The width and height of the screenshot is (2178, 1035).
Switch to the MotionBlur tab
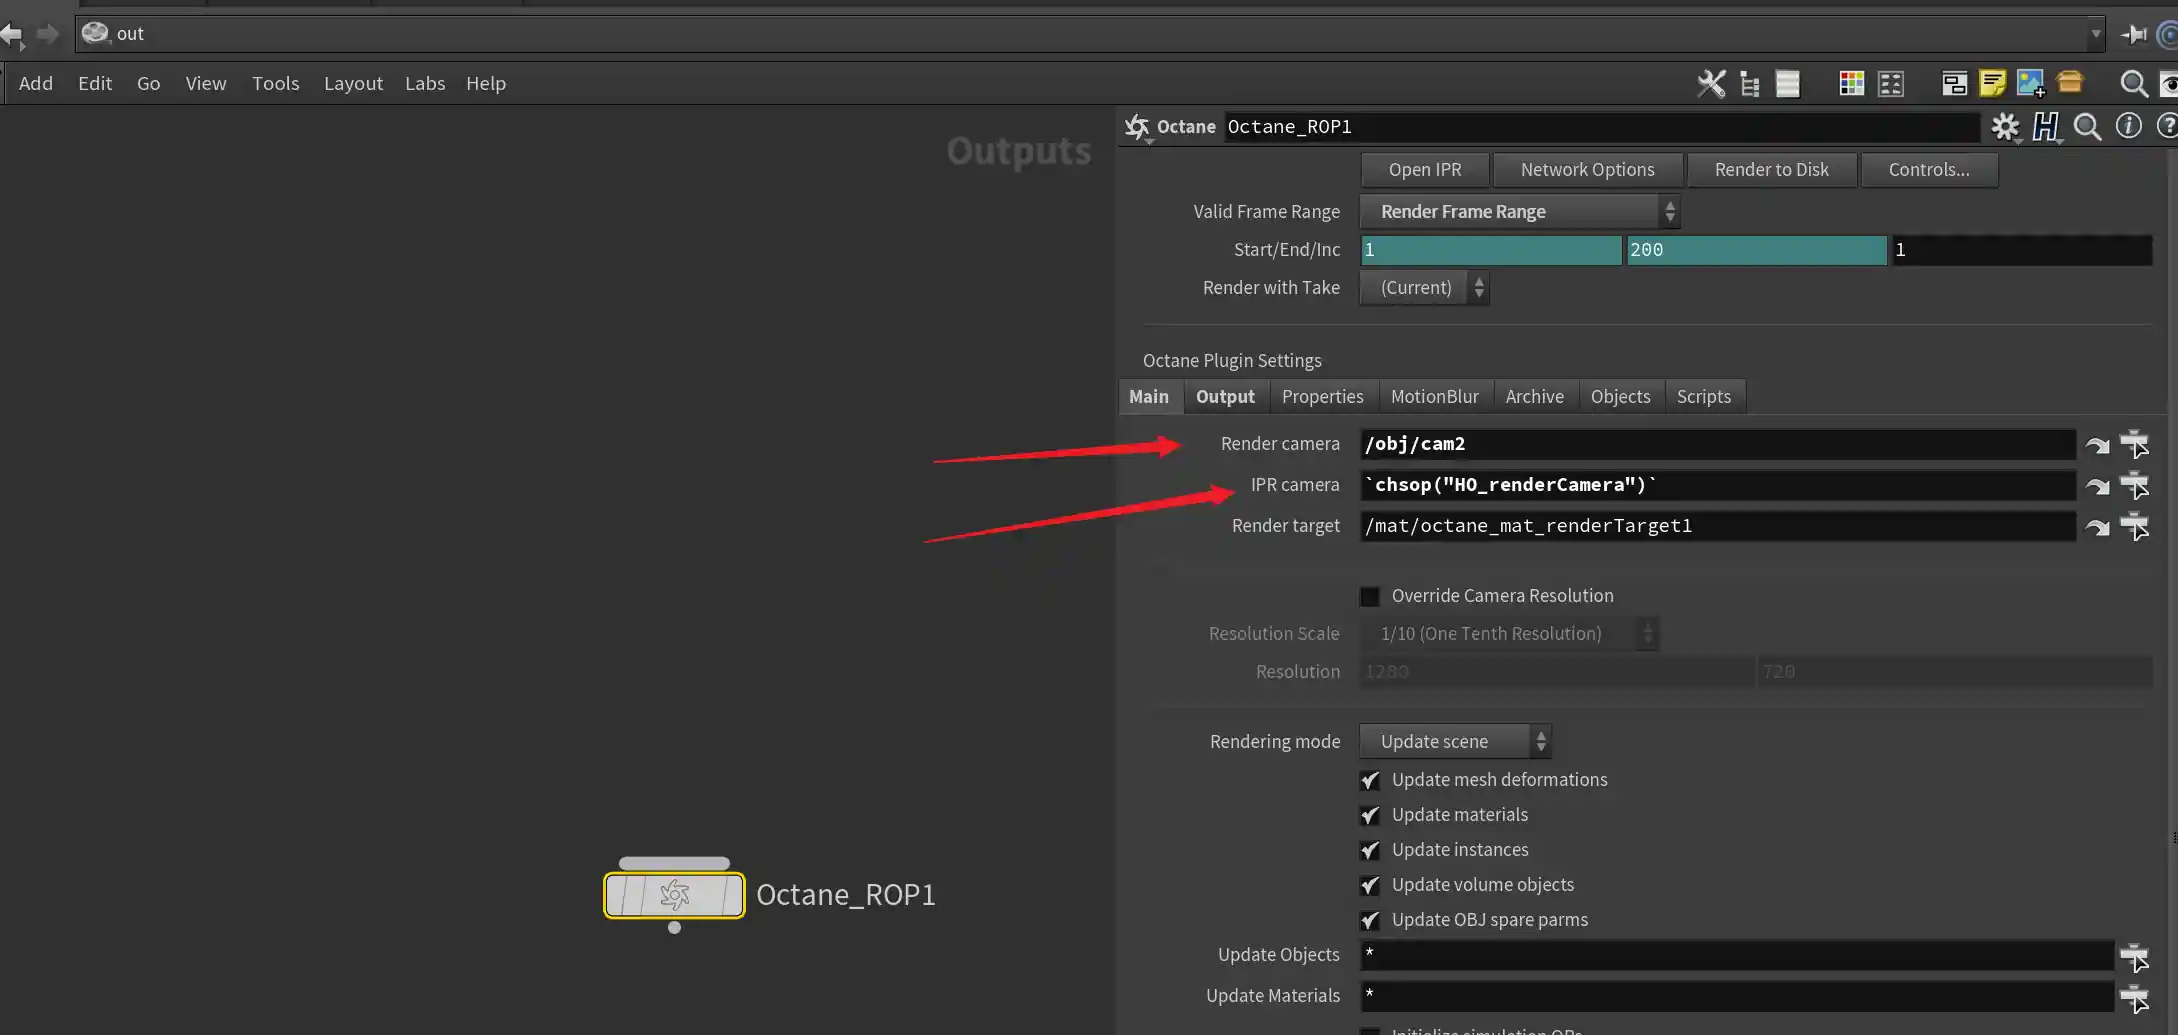[1434, 397]
